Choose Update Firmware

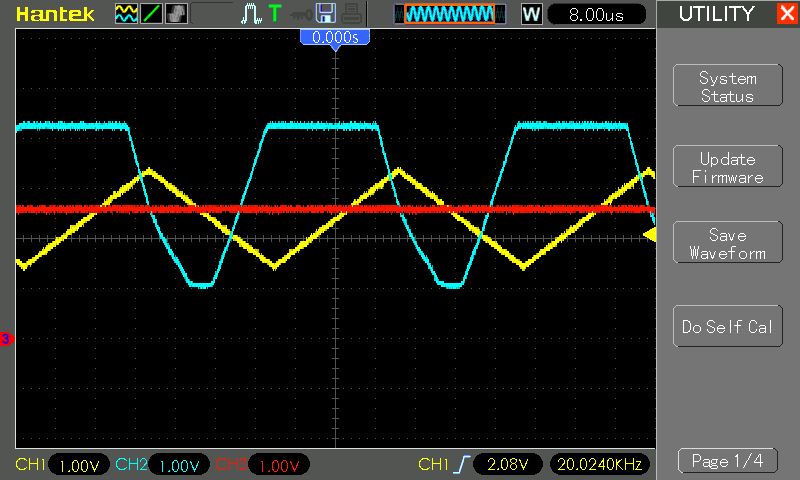728,167
